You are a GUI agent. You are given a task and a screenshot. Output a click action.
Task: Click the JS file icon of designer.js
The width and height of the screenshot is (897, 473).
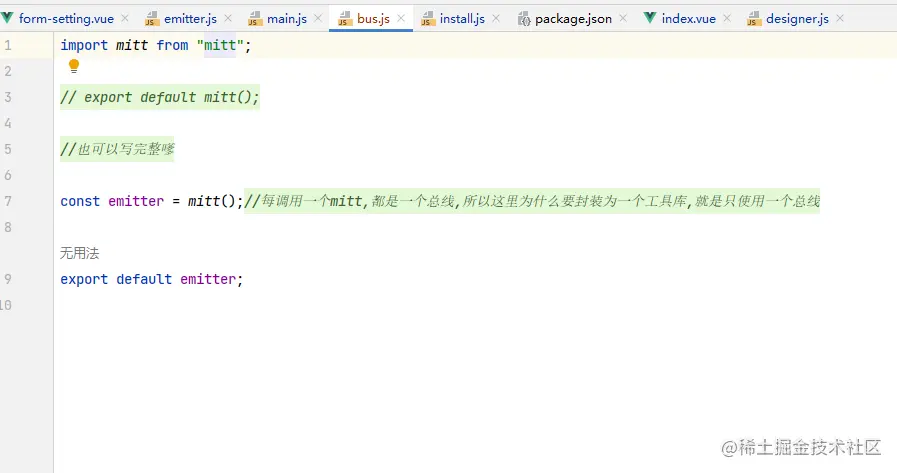(x=753, y=19)
